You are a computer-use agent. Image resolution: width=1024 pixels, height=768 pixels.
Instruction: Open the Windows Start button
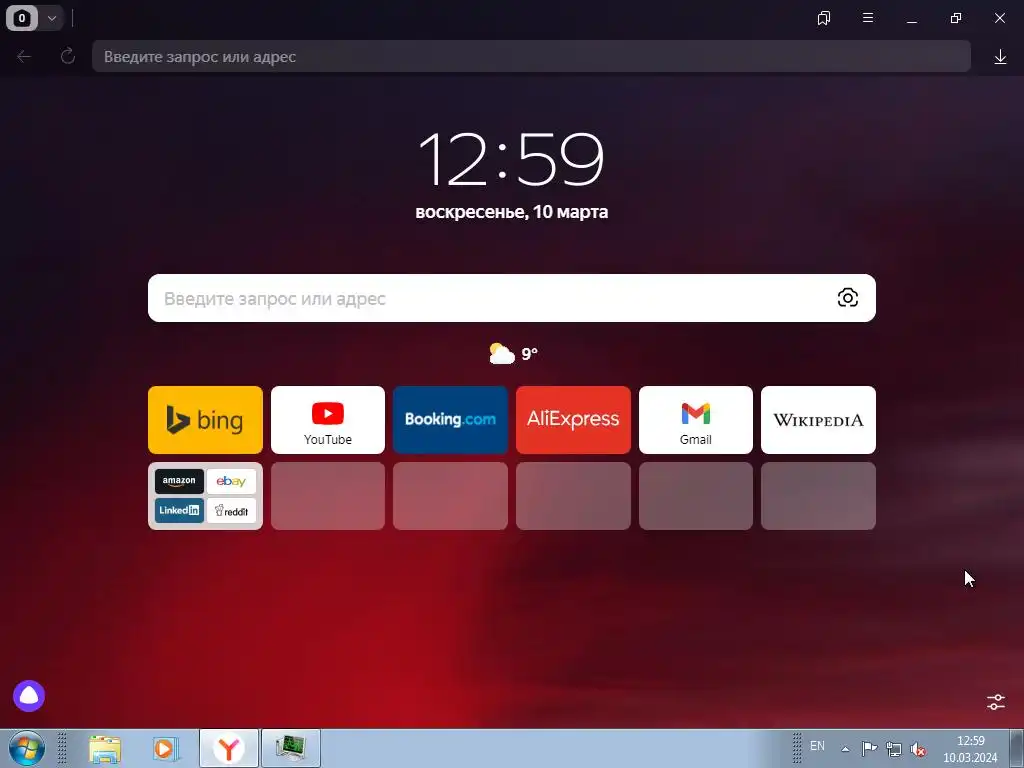pyautogui.click(x=27, y=748)
